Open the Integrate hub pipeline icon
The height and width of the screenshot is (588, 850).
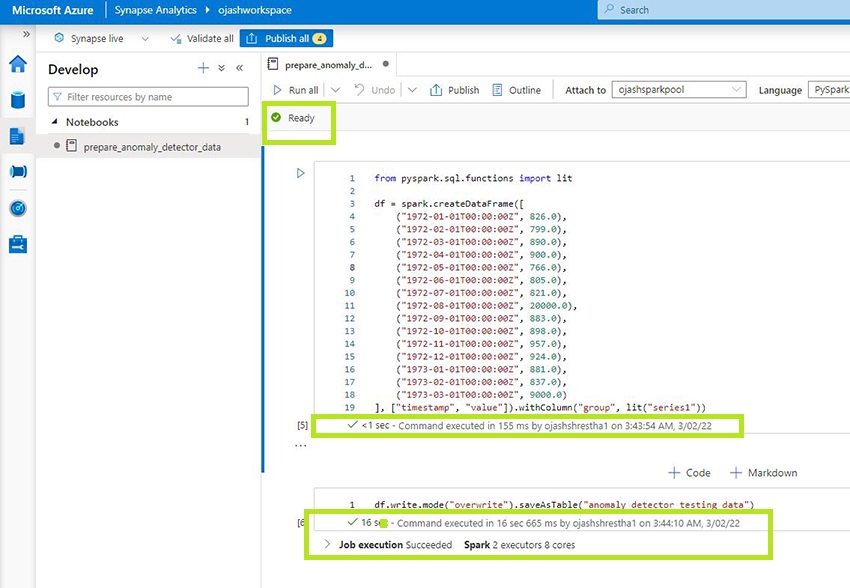click(17, 172)
